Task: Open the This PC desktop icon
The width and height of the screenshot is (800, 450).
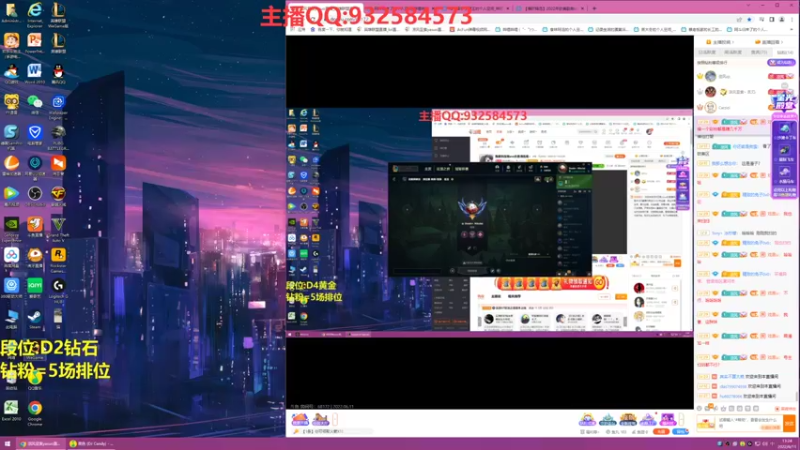Action: click(11, 319)
